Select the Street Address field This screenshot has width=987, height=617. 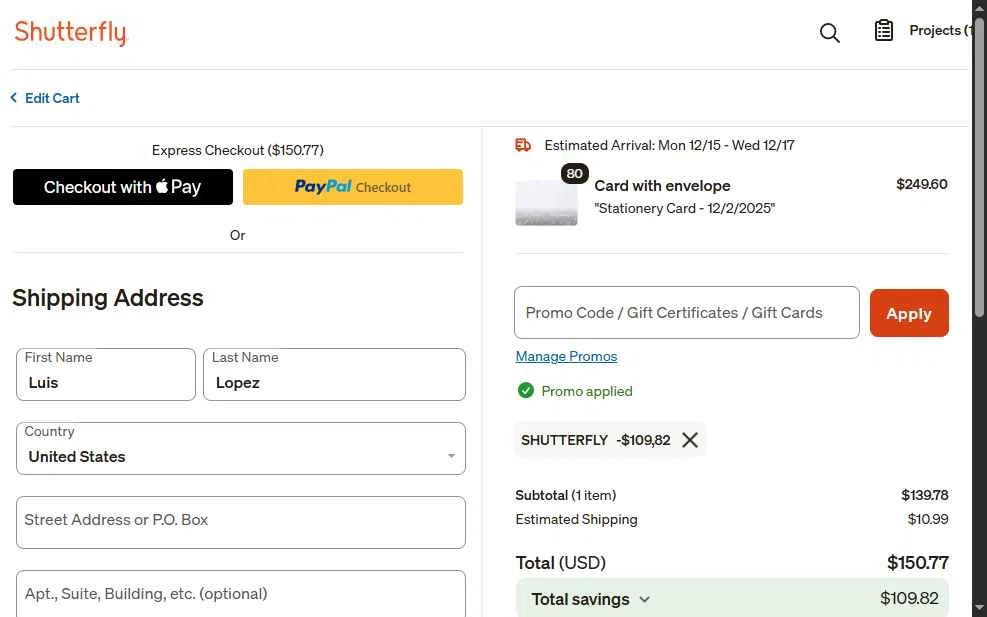(240, 522)
